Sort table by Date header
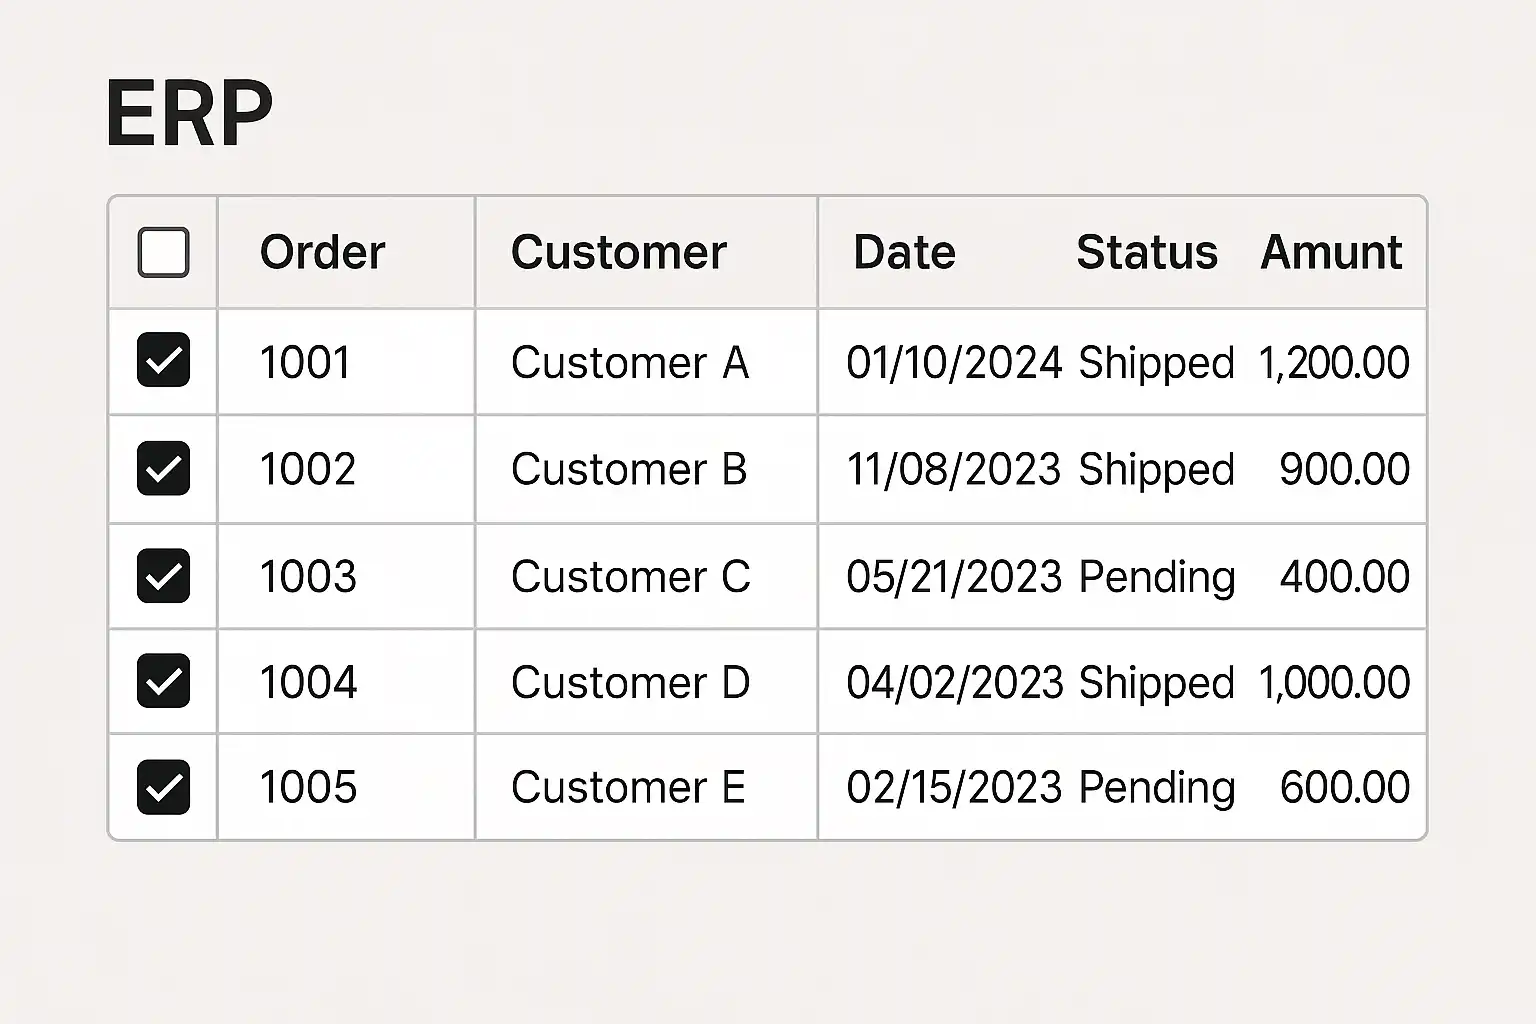This screenshot has width=1536, height=1024. [x=904, y=252]
